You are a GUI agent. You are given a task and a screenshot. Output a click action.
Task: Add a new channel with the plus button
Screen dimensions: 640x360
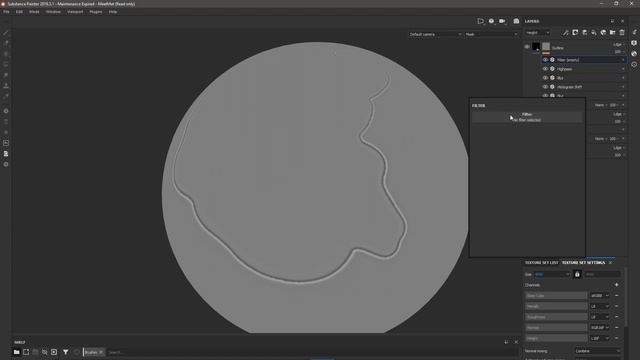616,285
